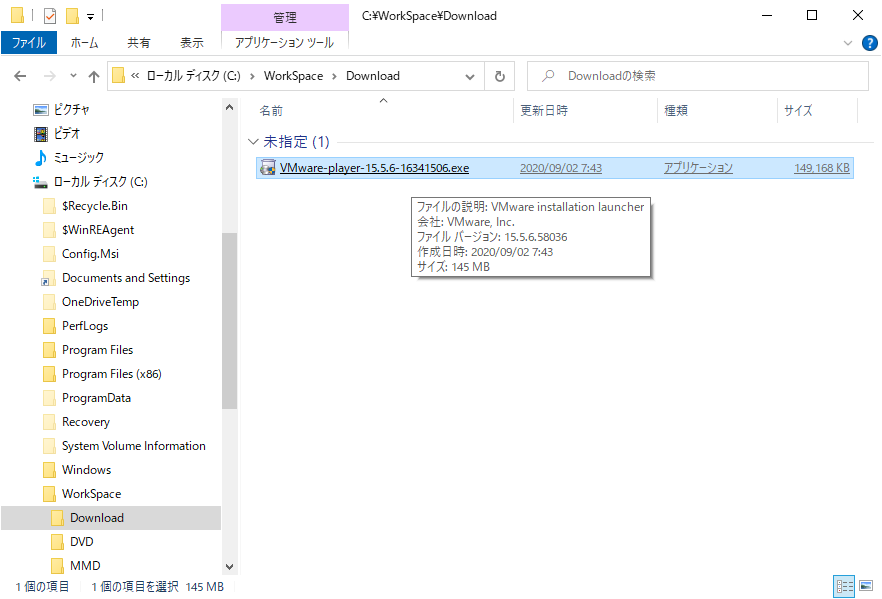The height and width of the screenshot is (599, 882).
Task: Open ミュージック in the navigation pane
Action: [x=78, y=158]
